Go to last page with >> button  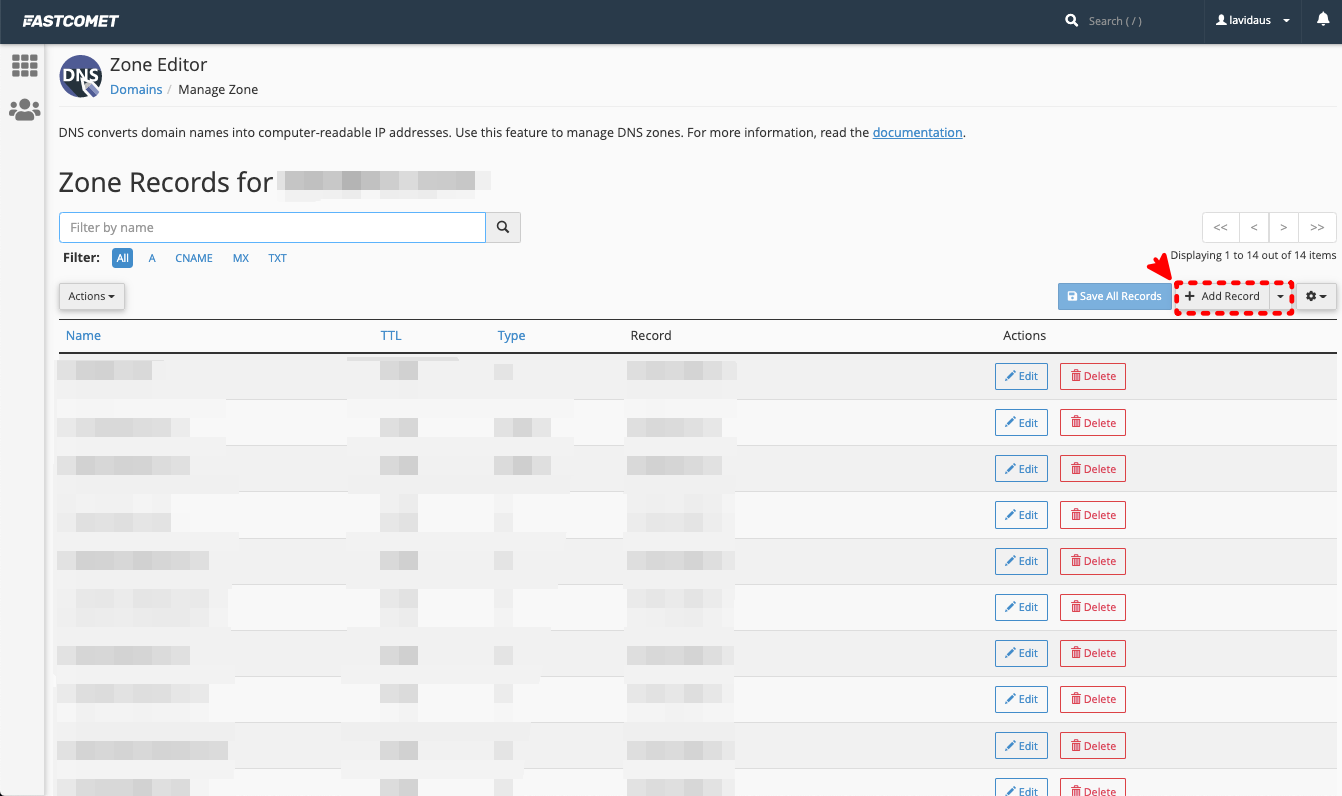click(x=1317, y=227)
